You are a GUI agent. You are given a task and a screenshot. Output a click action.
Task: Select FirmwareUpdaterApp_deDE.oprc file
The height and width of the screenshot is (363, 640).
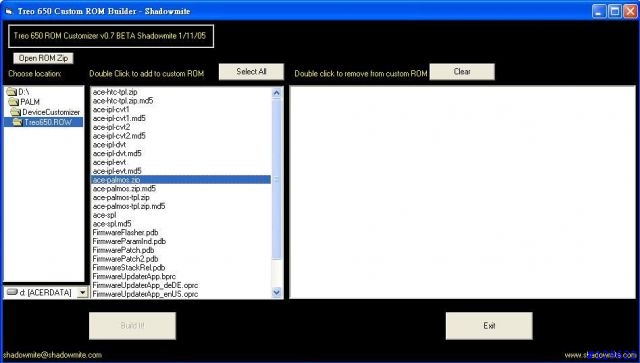point(145,285)
